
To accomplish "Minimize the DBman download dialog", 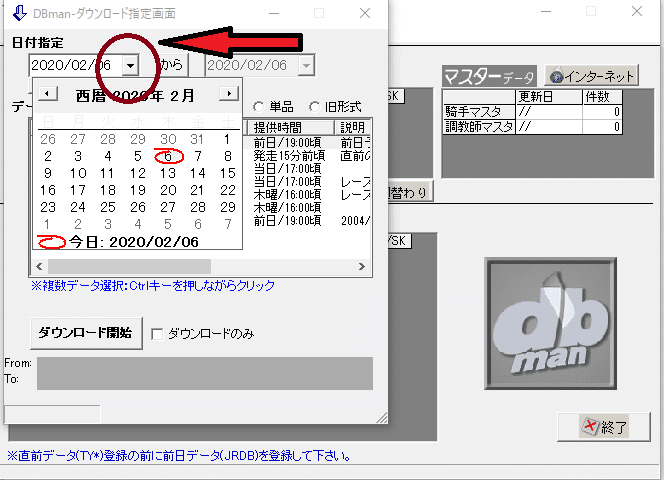I will tap(274, 13).
